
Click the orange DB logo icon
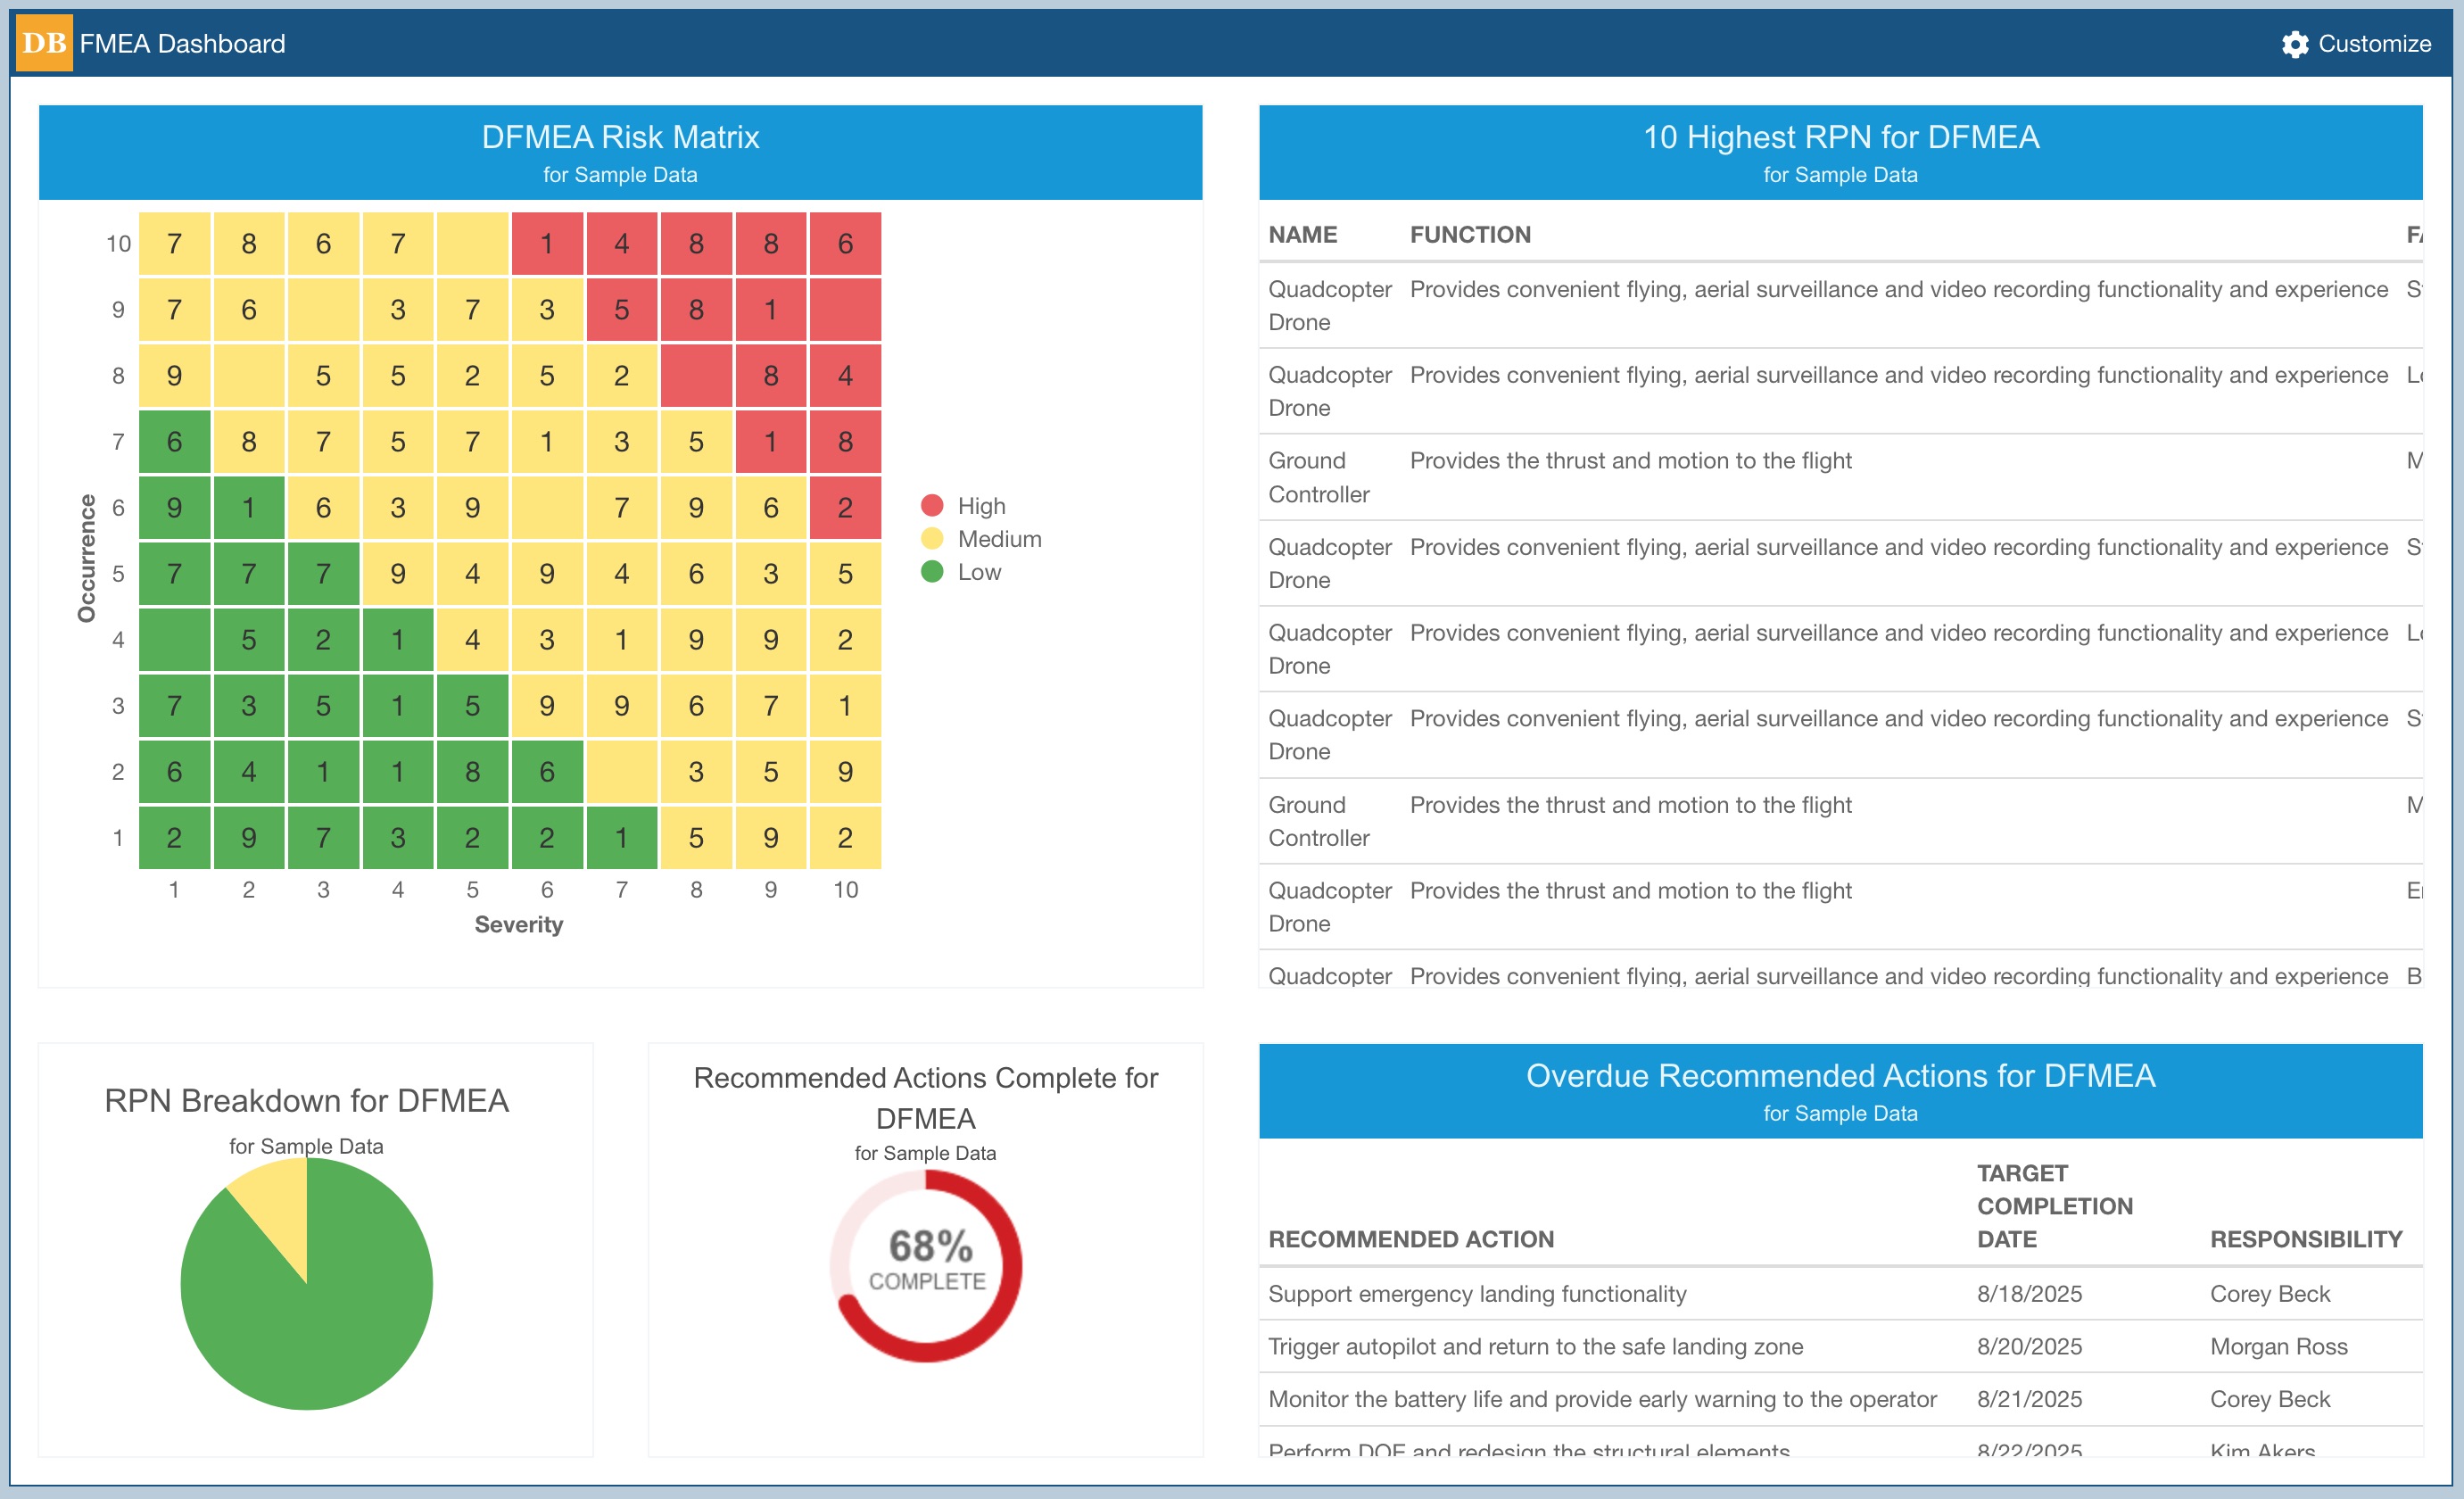[x=44, y=43]
